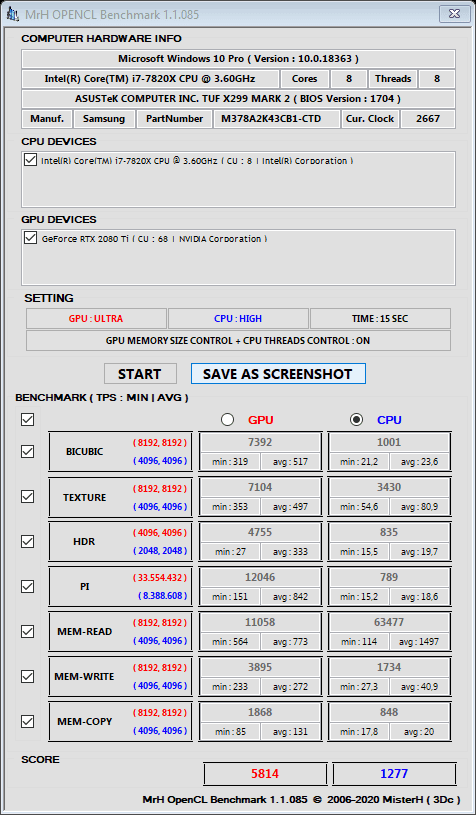476x815 pixels.
Task: Uncheck the GeForce RTX 2080 Ti GPU device
Action: 30,238
